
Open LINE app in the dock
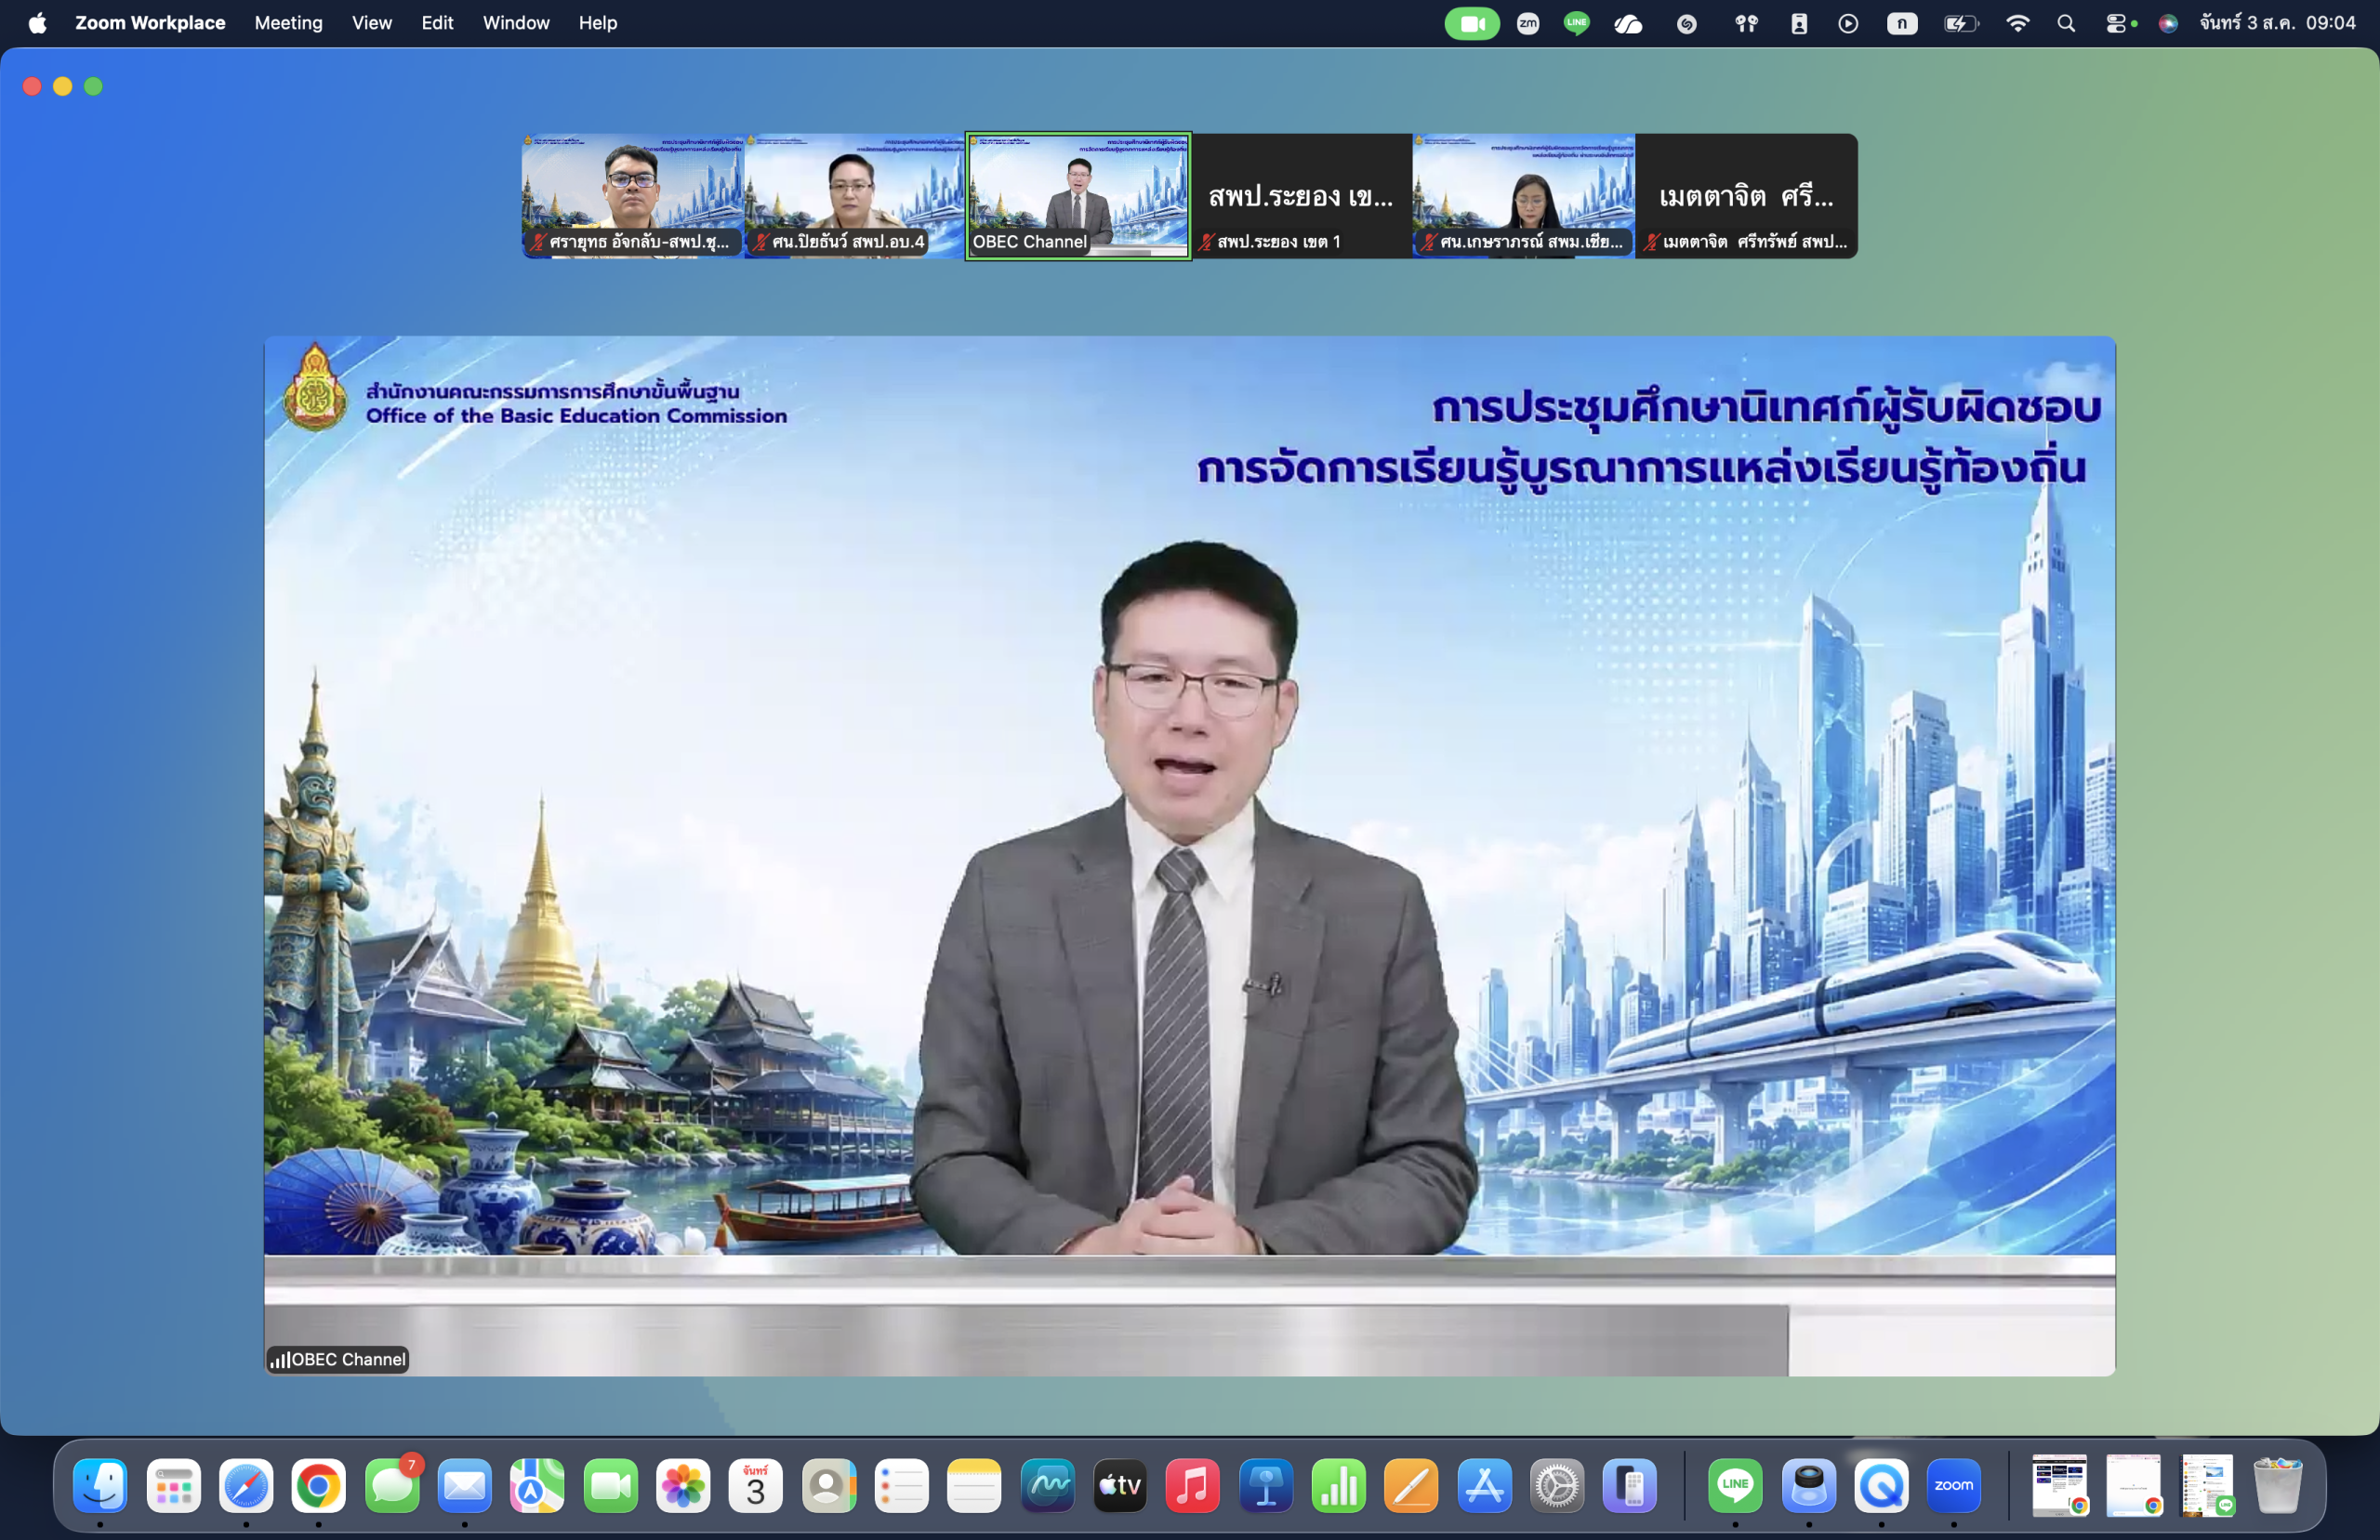click(1735, 1485)
